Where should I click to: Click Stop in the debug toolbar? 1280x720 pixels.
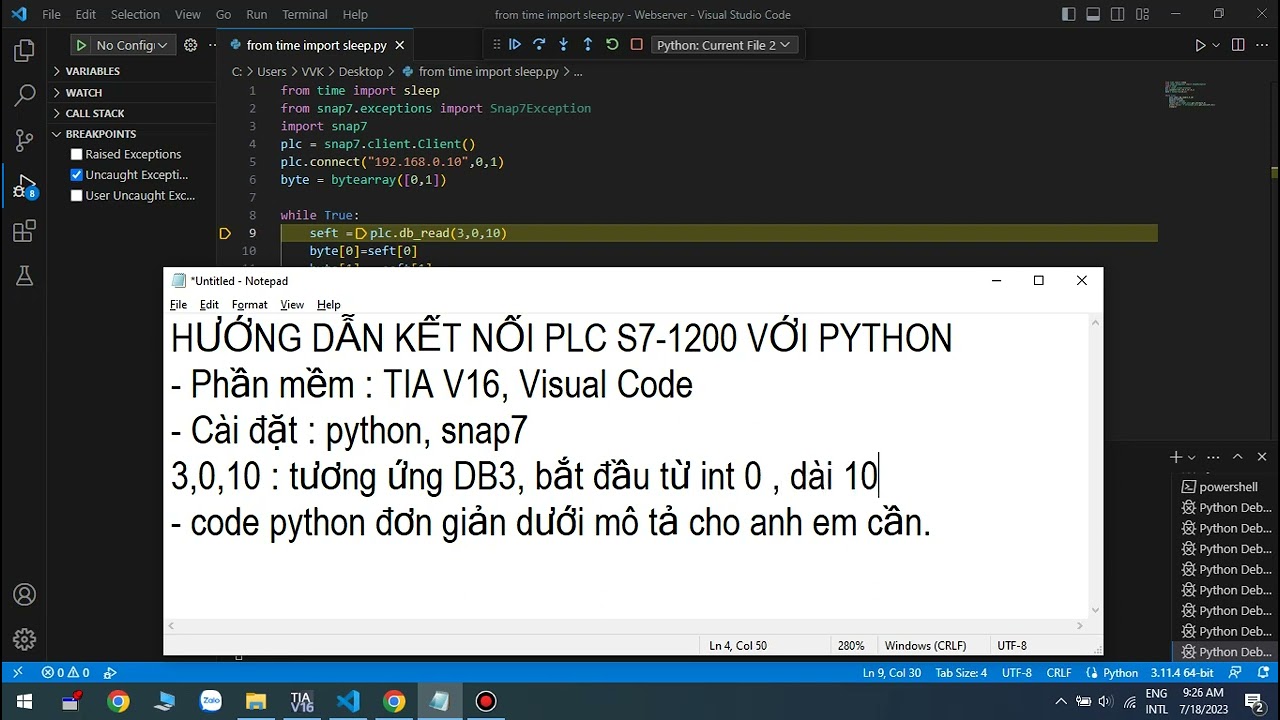(x=636, y=45)
